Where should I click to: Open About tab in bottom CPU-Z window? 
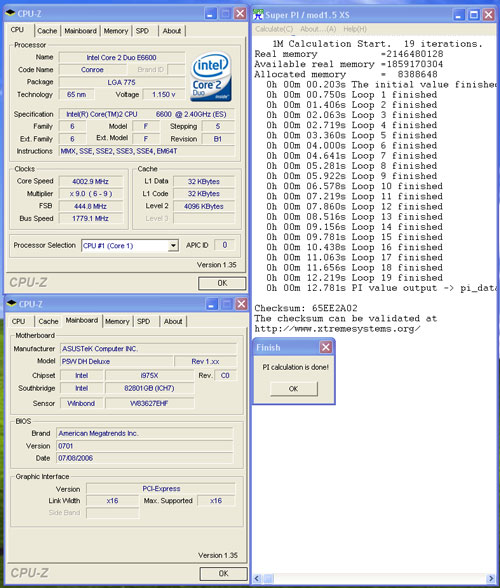pyautogui.click(x=173, y=321)
